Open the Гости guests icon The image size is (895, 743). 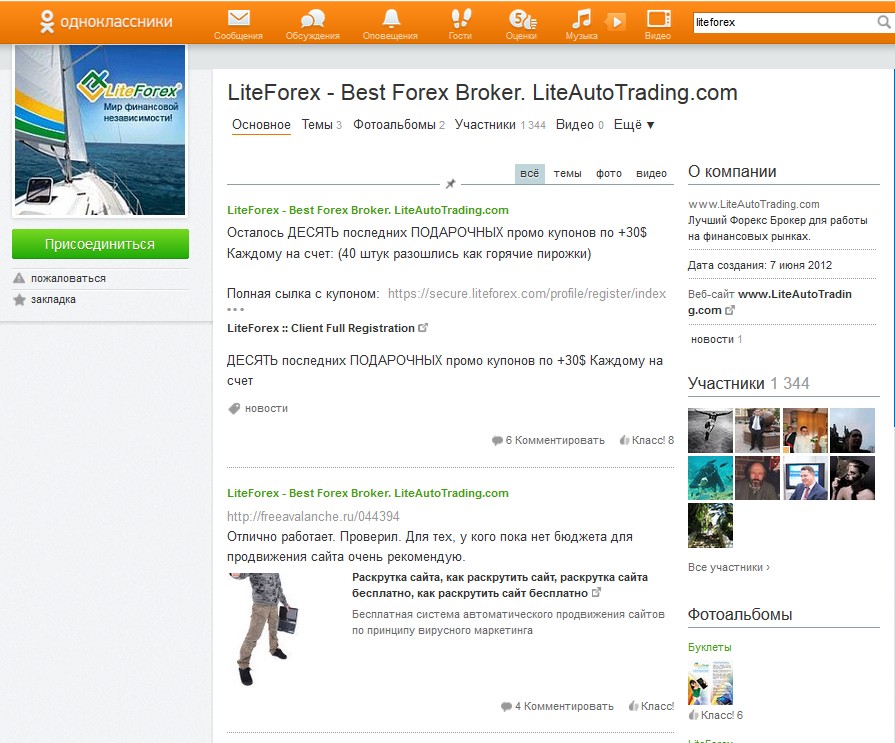[x=460, y=25]
